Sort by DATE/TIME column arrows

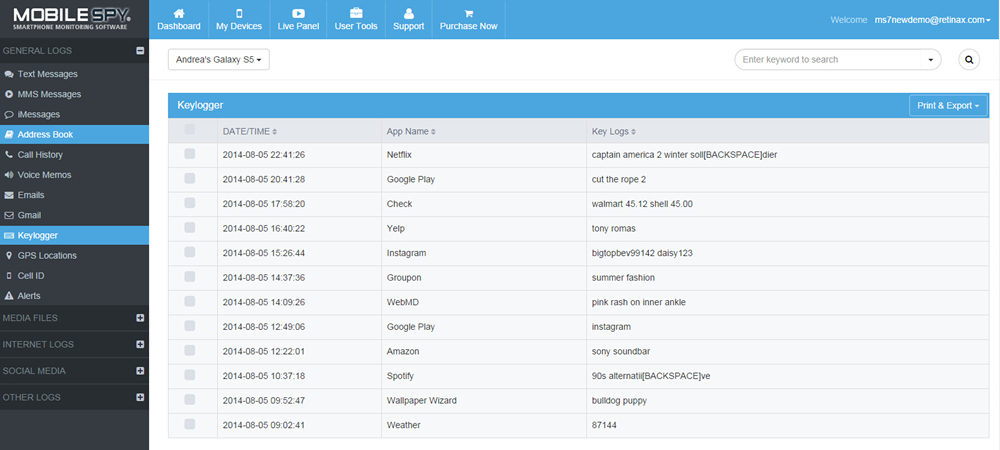[275, 132]
